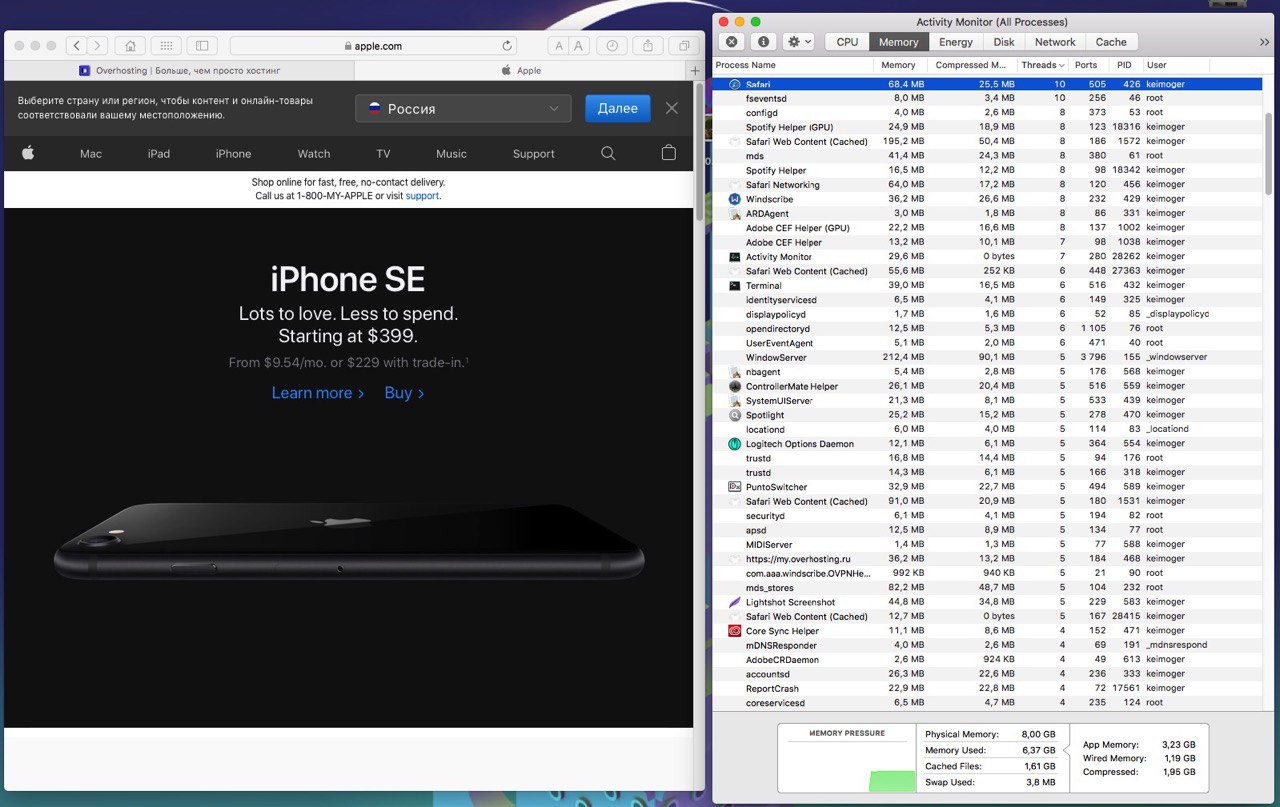Image resolution: width=1280 pixels, height=807 pixels.
Task: Select ControllerMate Helper process row
Action: (988, 386)
